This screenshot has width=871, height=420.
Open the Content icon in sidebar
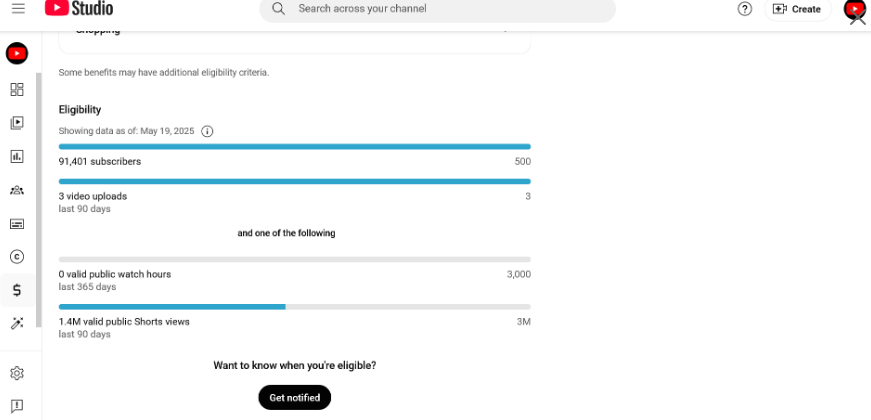click(17, 123)
